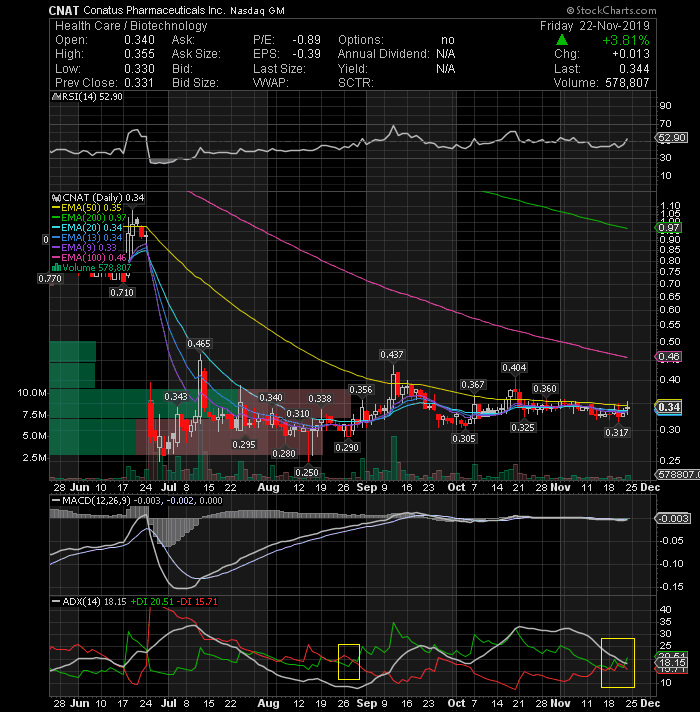Select the EMA(13) 0.34 legend entry
This screenshot has height=712, width=700.
(91, 238)
